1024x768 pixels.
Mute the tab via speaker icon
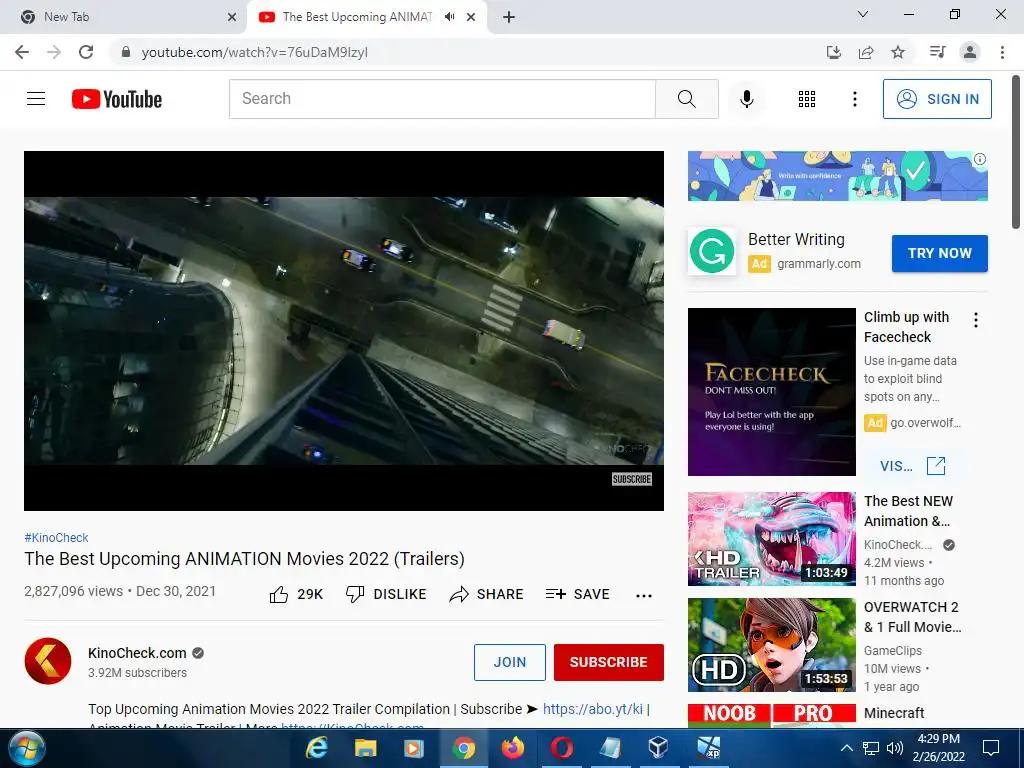(449, 17)
